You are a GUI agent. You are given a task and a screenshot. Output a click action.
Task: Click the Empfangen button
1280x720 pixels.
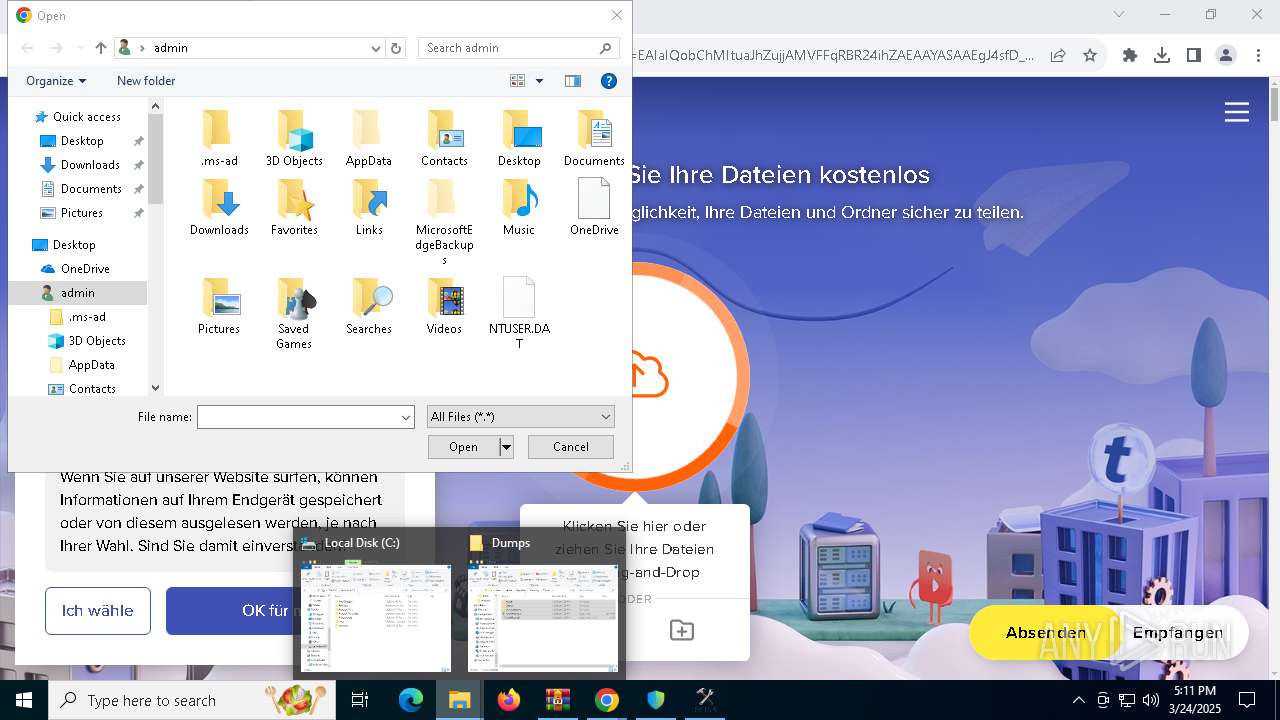pos(1178,632)
